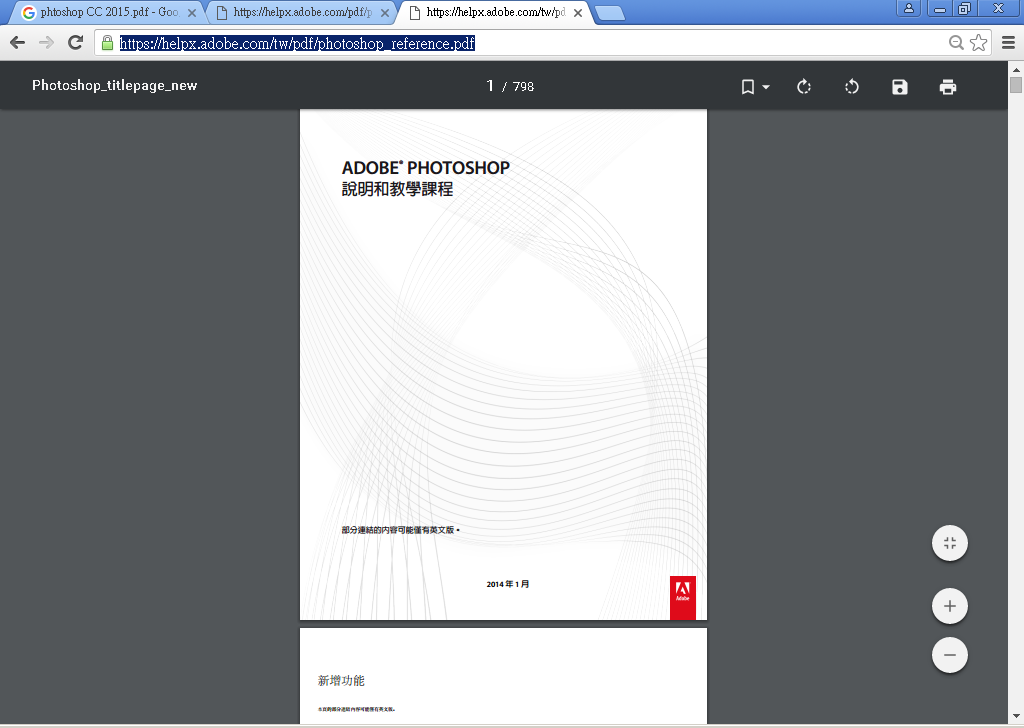The height and width of the screenshot is (728, 1024).
Task: Switch to the second helpx.adobe.com/pdf tab
Action: (x=302, y=12)
